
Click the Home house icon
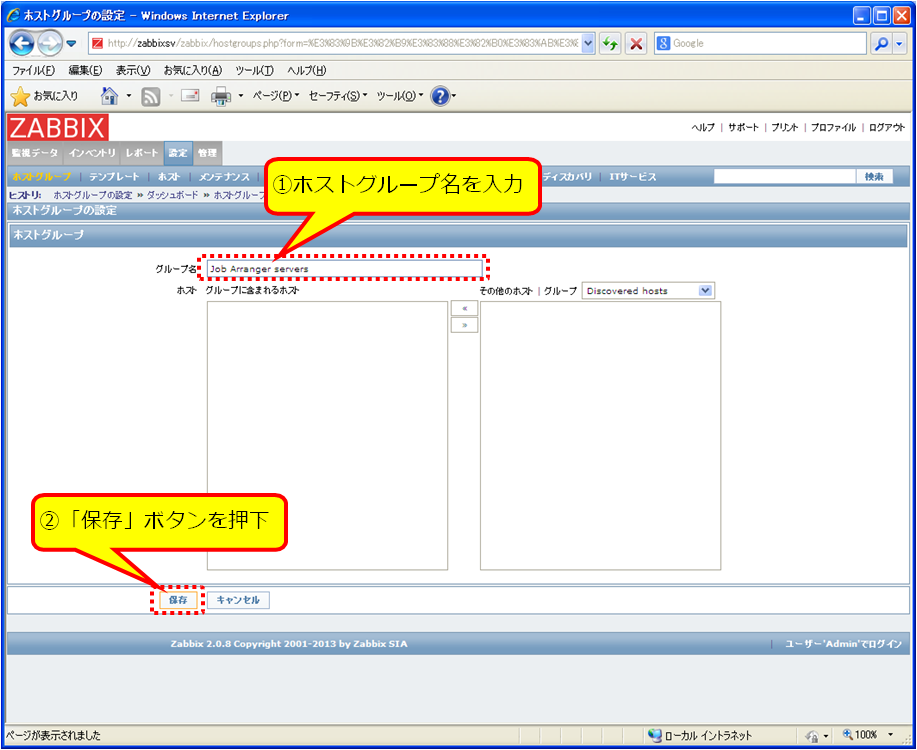(109, 95)
